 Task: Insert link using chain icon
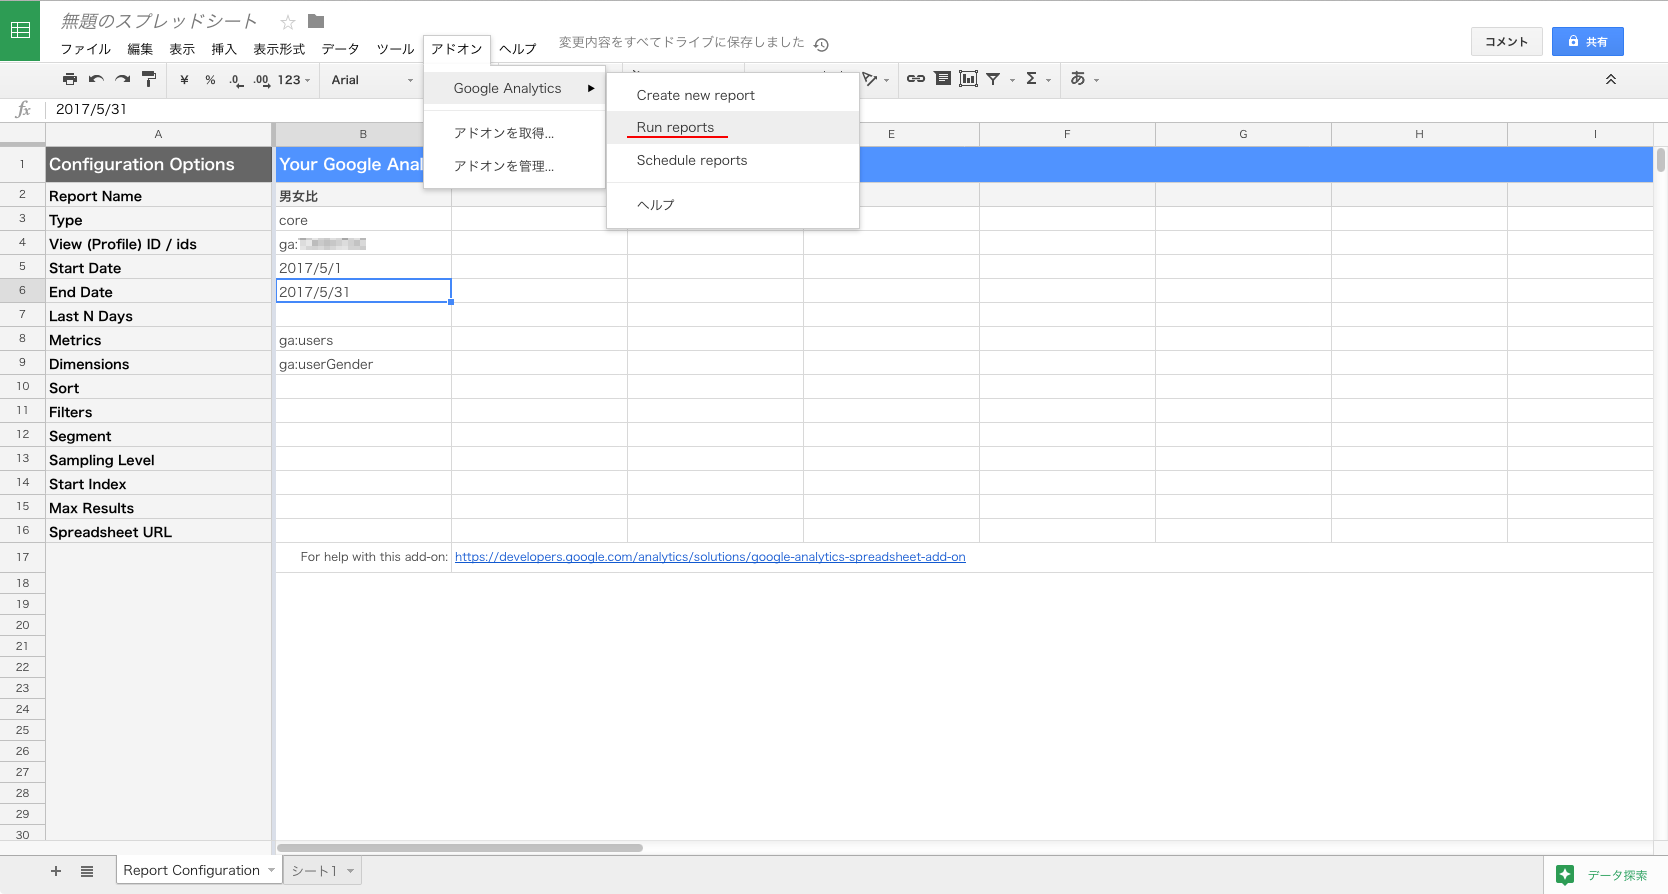[x=916, y=78]
